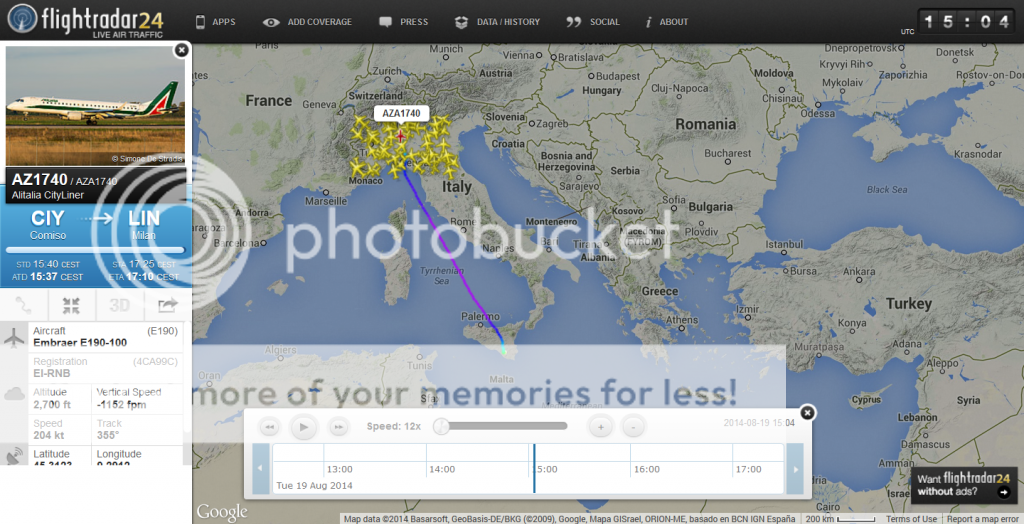Open the Data / History menu

point(497,22)
